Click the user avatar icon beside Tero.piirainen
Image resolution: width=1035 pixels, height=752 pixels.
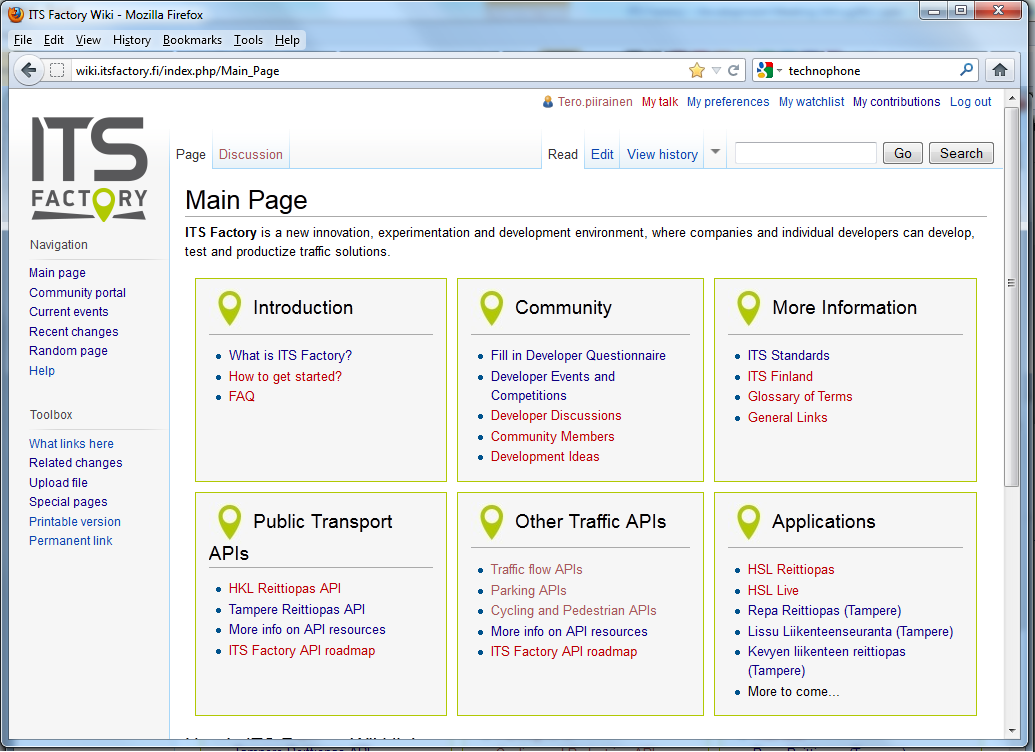tap(548, 102)
